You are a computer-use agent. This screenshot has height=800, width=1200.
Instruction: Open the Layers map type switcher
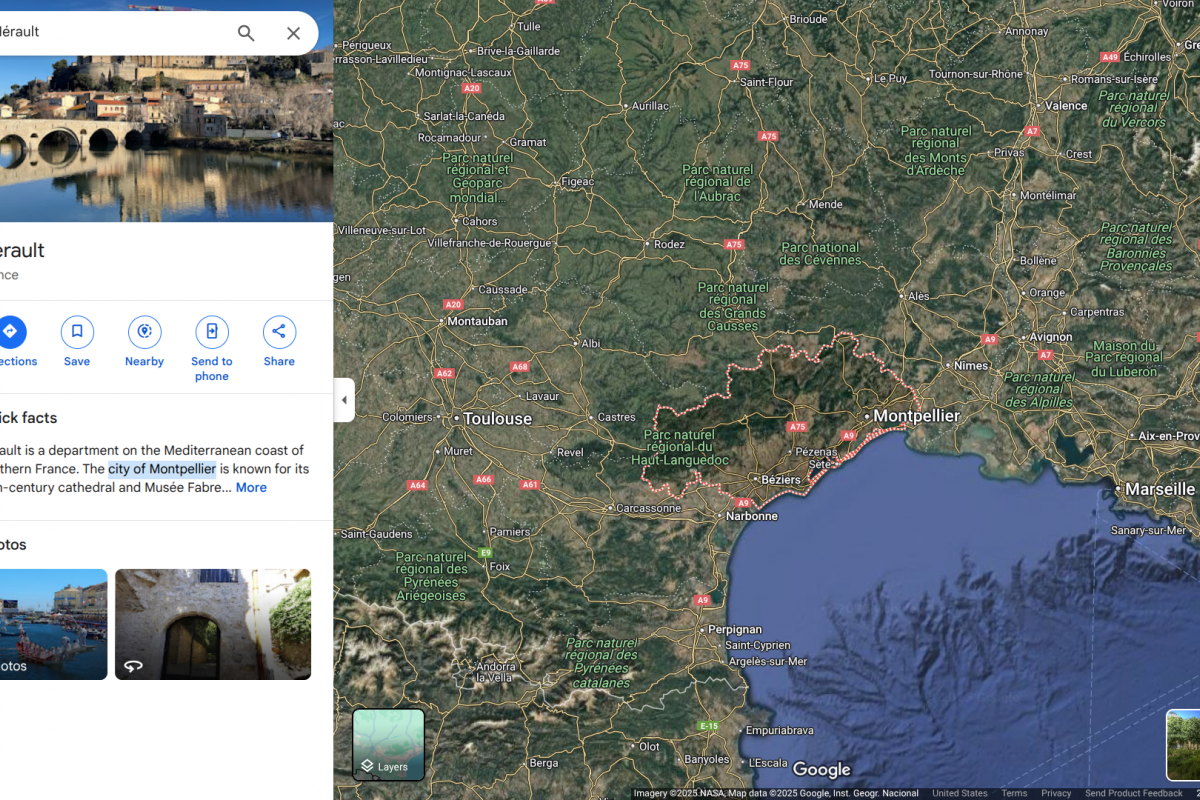point(388,745)
